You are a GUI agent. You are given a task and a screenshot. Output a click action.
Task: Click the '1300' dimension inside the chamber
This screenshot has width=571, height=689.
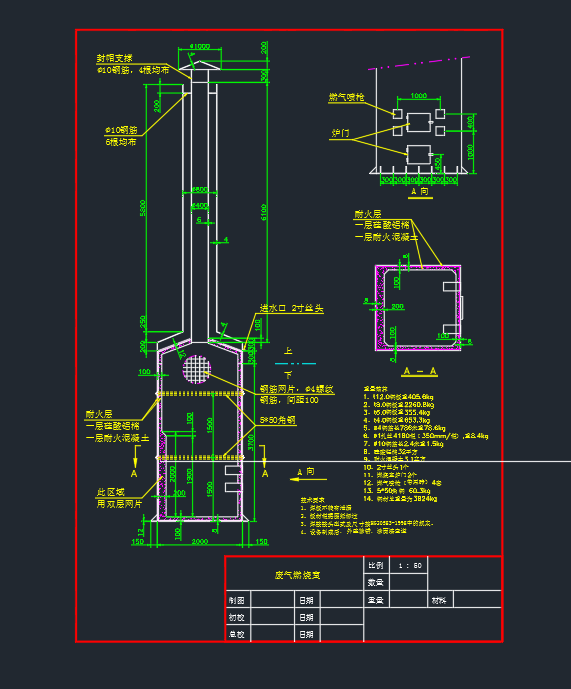189,476
